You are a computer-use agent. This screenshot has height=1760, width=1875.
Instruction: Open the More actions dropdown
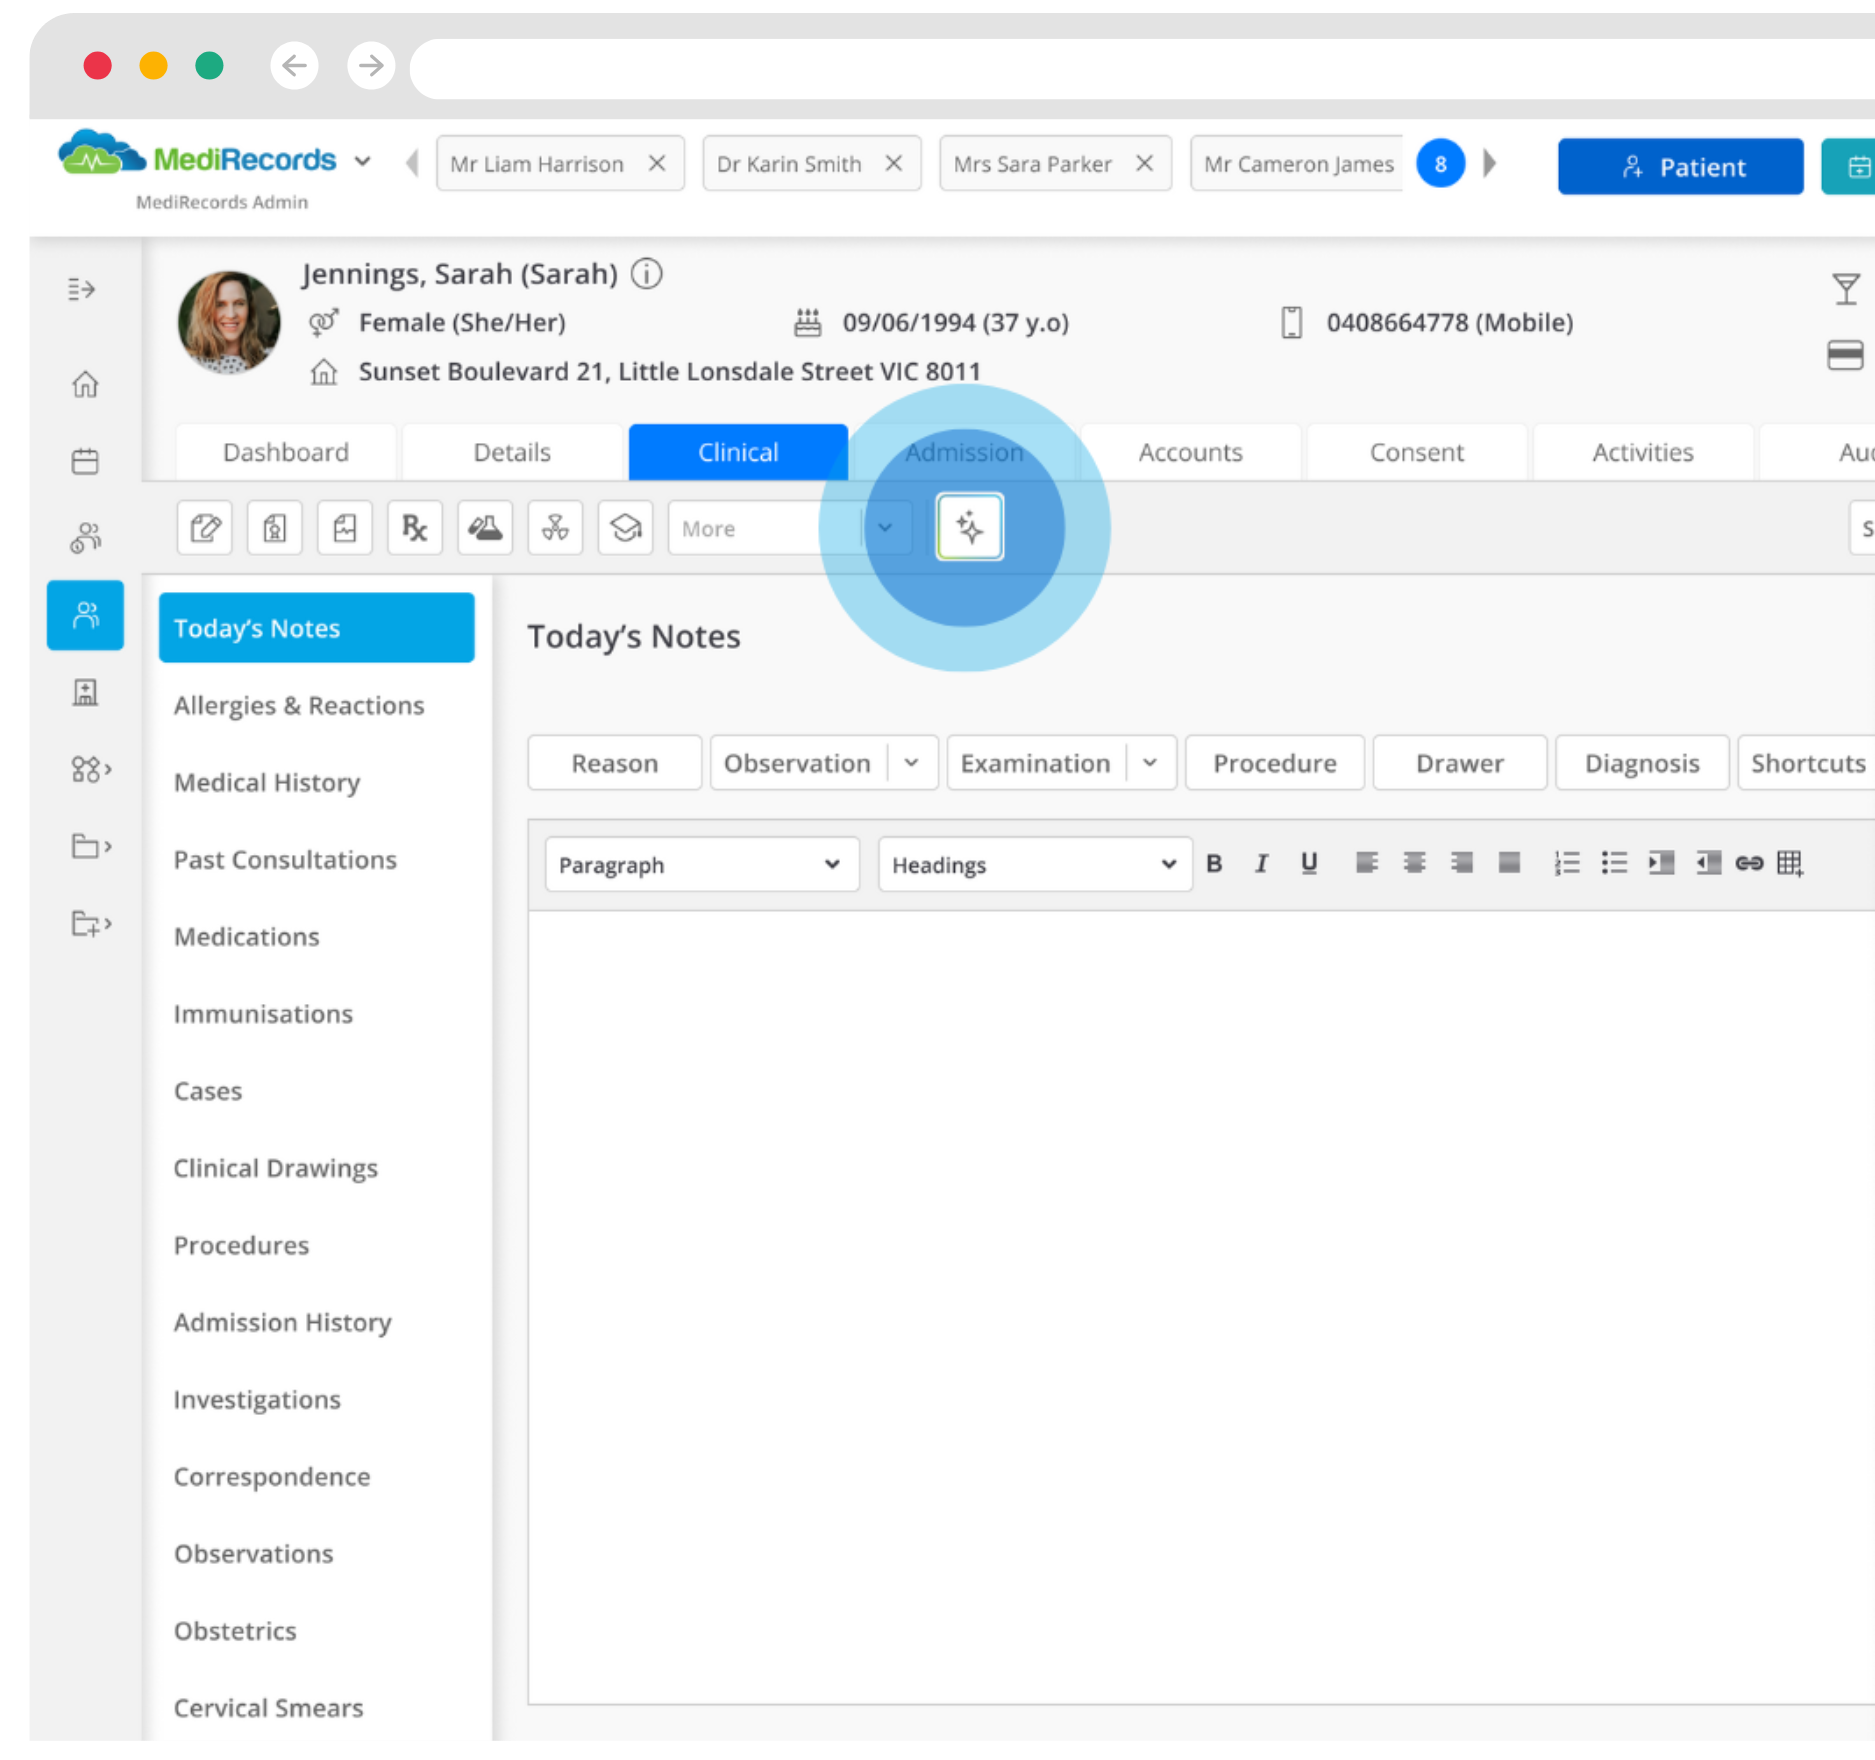click(x=790, y=527)
